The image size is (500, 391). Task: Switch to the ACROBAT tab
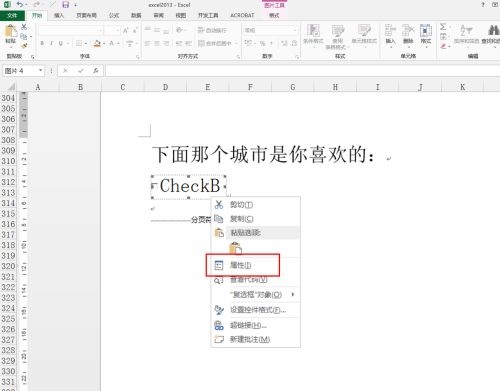(x=242, y=15)
